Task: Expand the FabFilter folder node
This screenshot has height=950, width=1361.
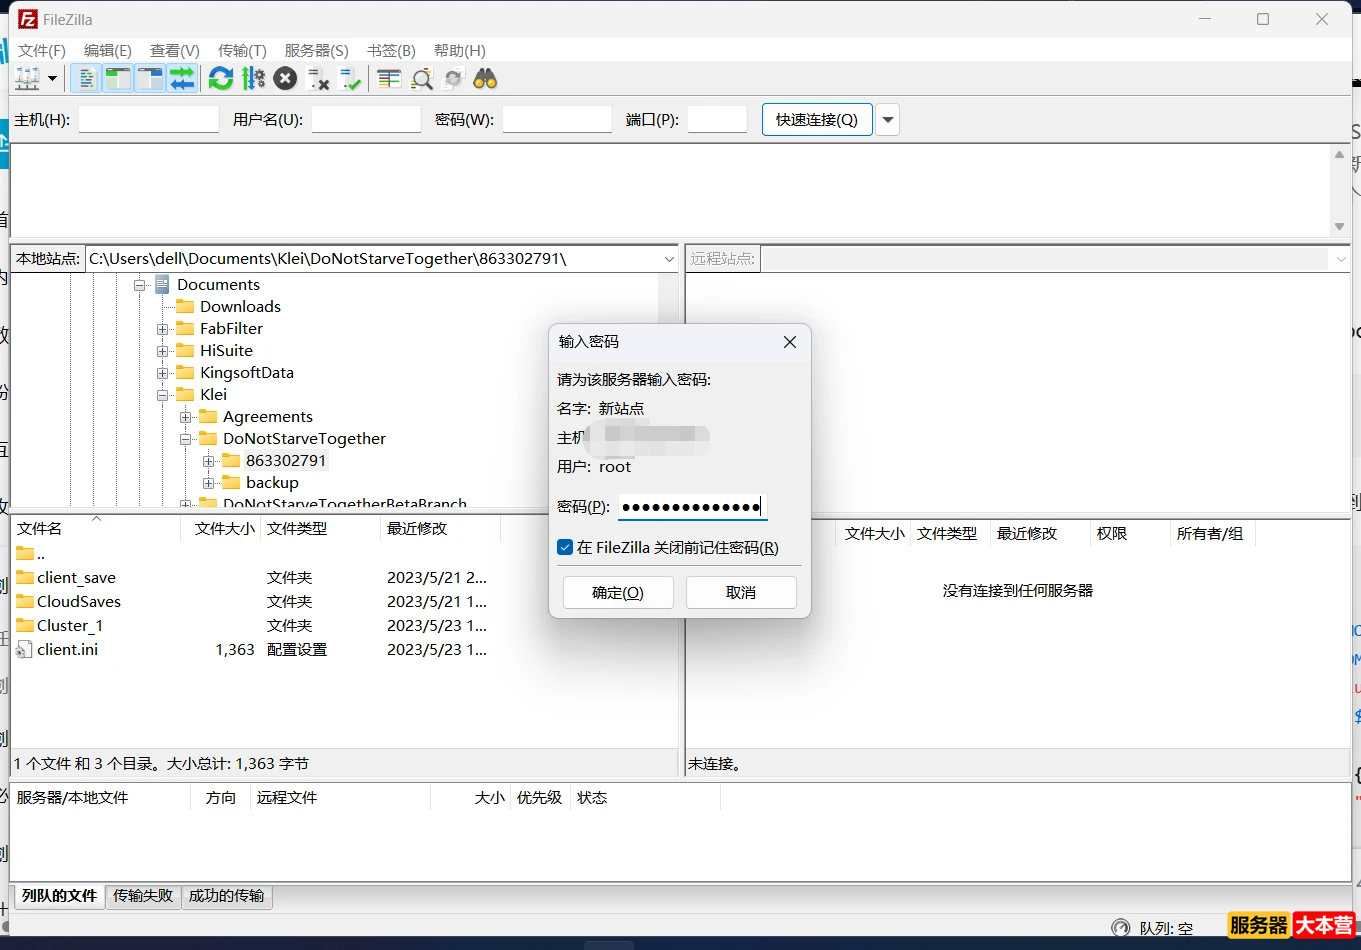Action: click(x=163, y=329)
